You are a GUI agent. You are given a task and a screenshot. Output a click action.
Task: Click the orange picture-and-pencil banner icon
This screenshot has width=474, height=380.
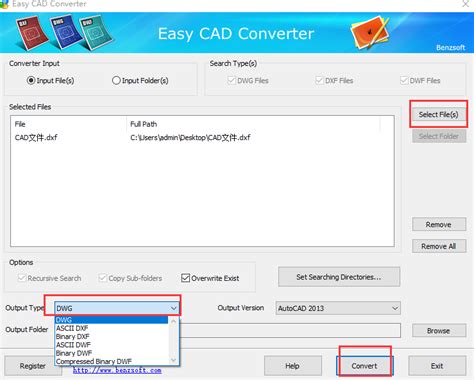[370, 33]
